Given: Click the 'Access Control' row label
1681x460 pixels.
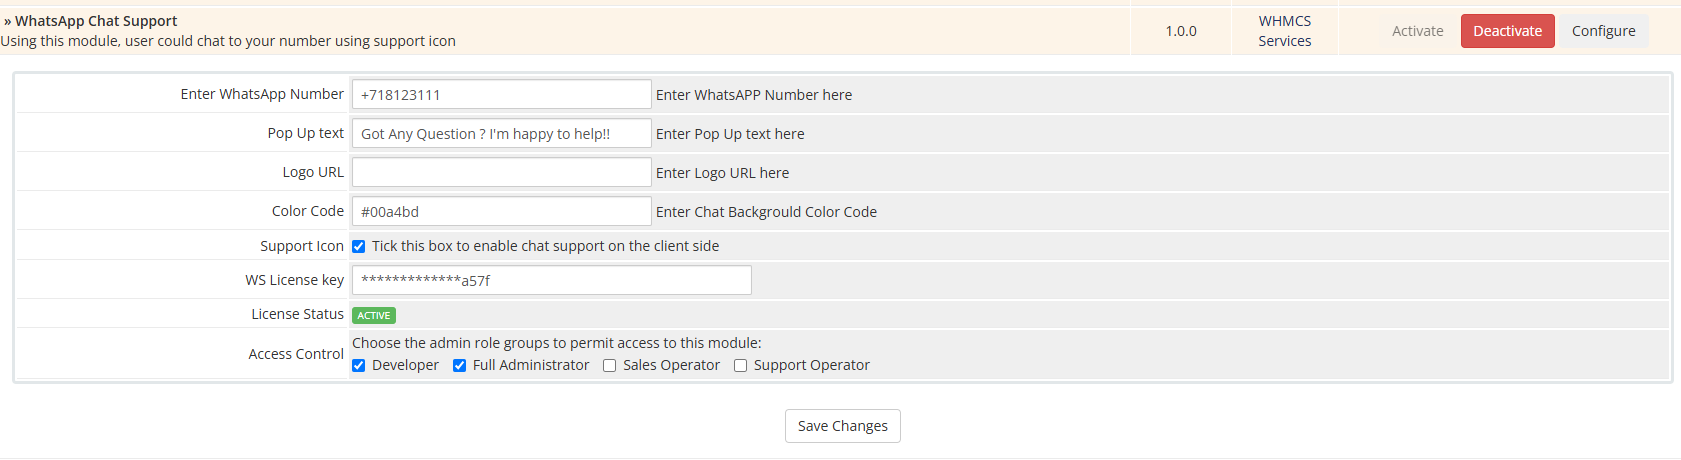Looking at the screenshot, I should 296,354.
